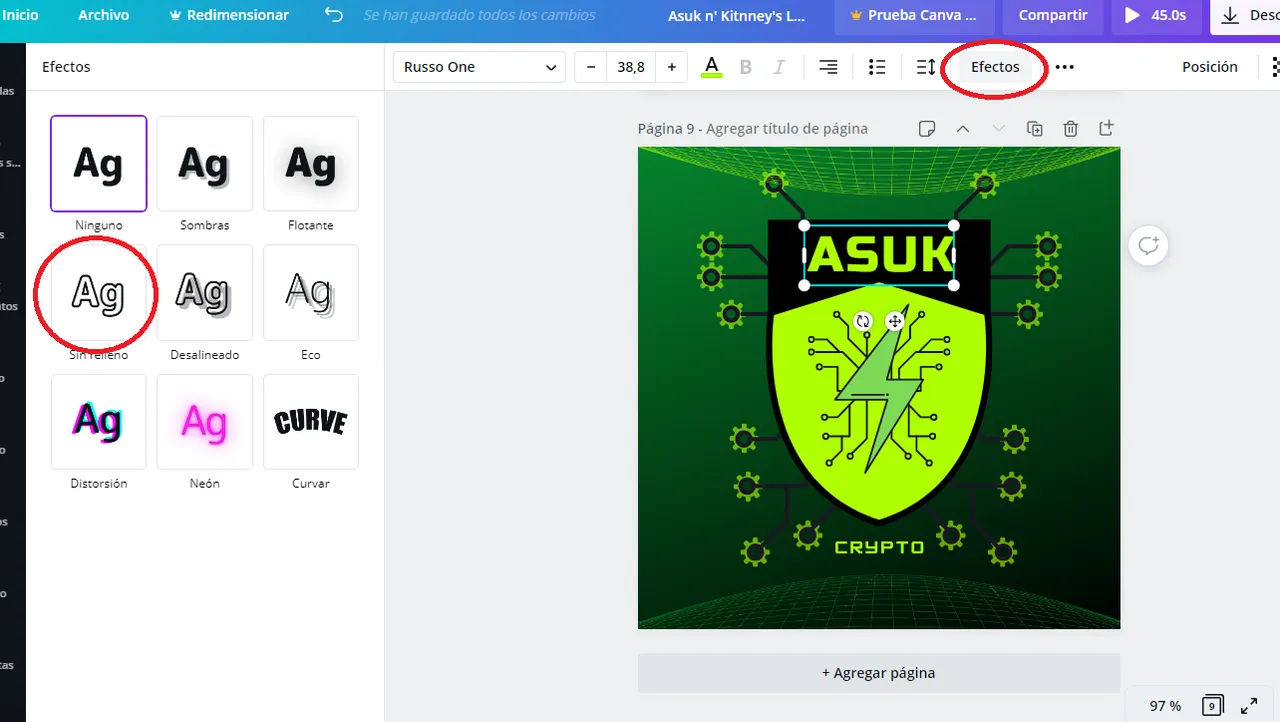Toggle italic formatting
The height and width of the screenshot is (722, 1280).
click(x=779, y=67)
